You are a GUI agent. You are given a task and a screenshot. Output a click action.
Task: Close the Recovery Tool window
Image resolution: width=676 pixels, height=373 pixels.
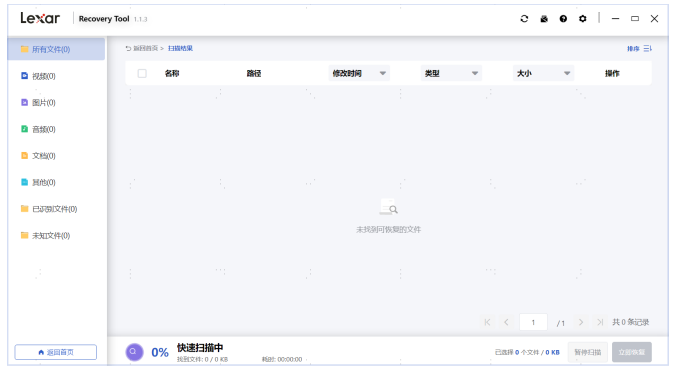point(654,19)
